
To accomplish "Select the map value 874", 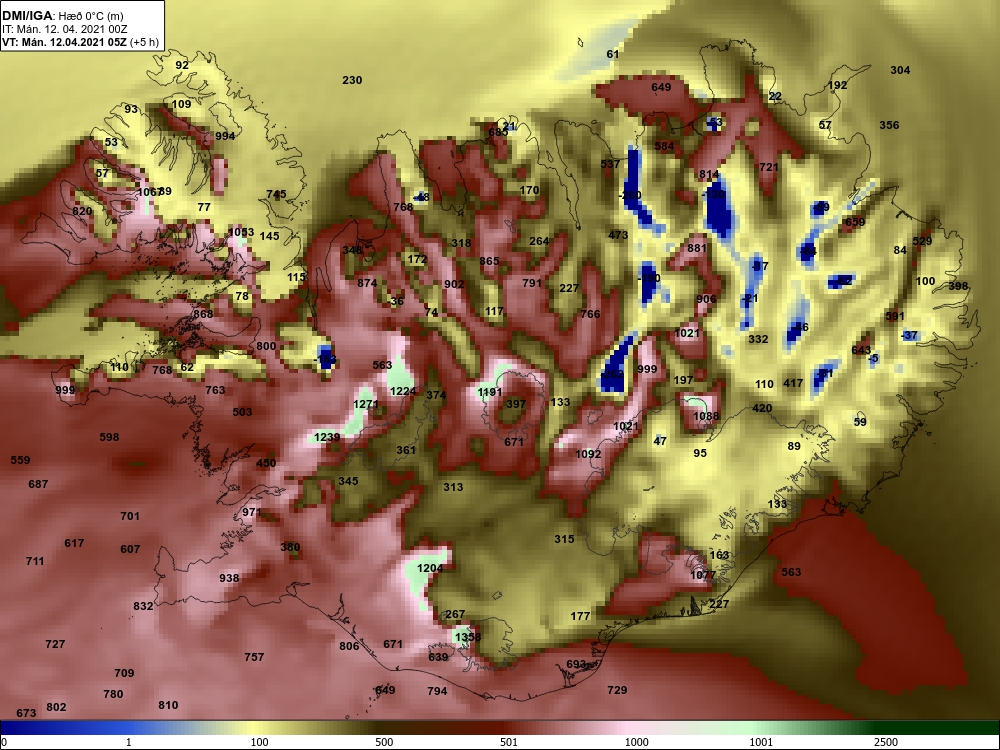I will click(x=367, y=283).
